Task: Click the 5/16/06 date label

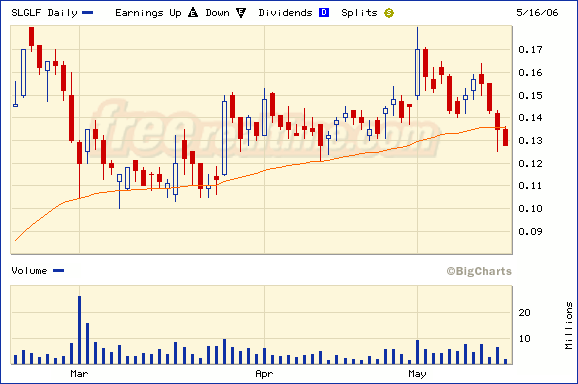Action: 537,13
